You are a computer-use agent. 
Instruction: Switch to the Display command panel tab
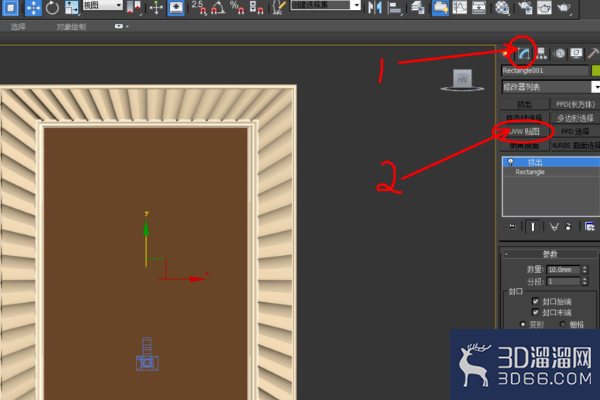click(576, 53)
